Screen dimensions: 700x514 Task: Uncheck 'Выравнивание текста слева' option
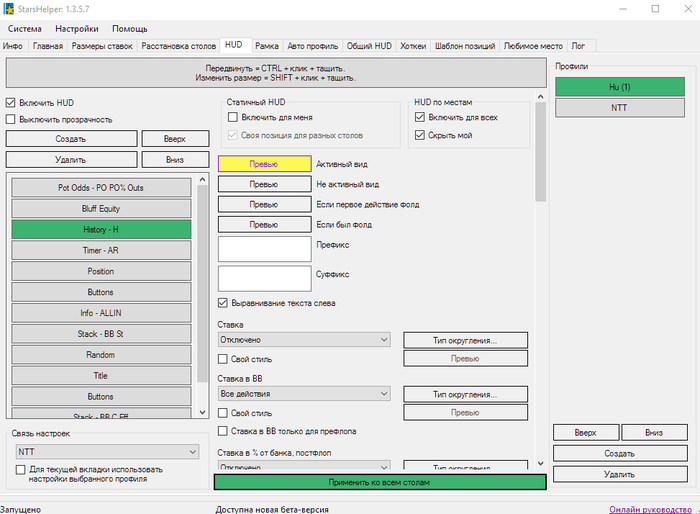pos(223,303)
